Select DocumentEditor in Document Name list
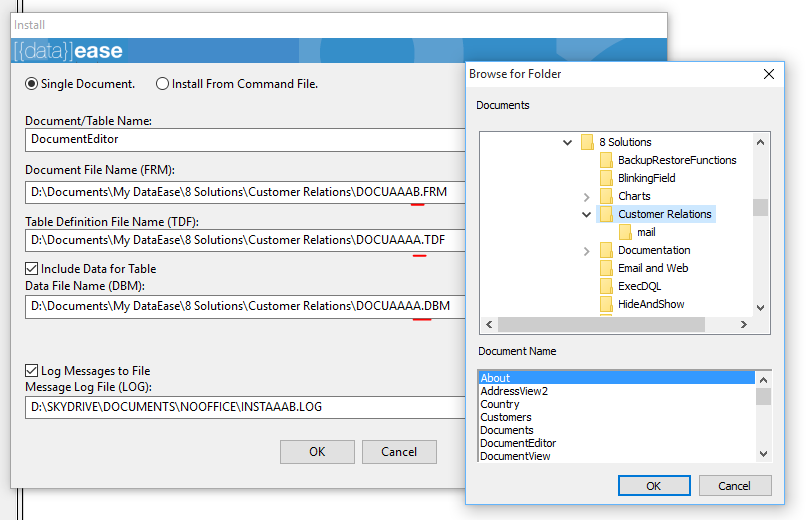The height and width of the screenshot is (520, 812). click(616, 443)
